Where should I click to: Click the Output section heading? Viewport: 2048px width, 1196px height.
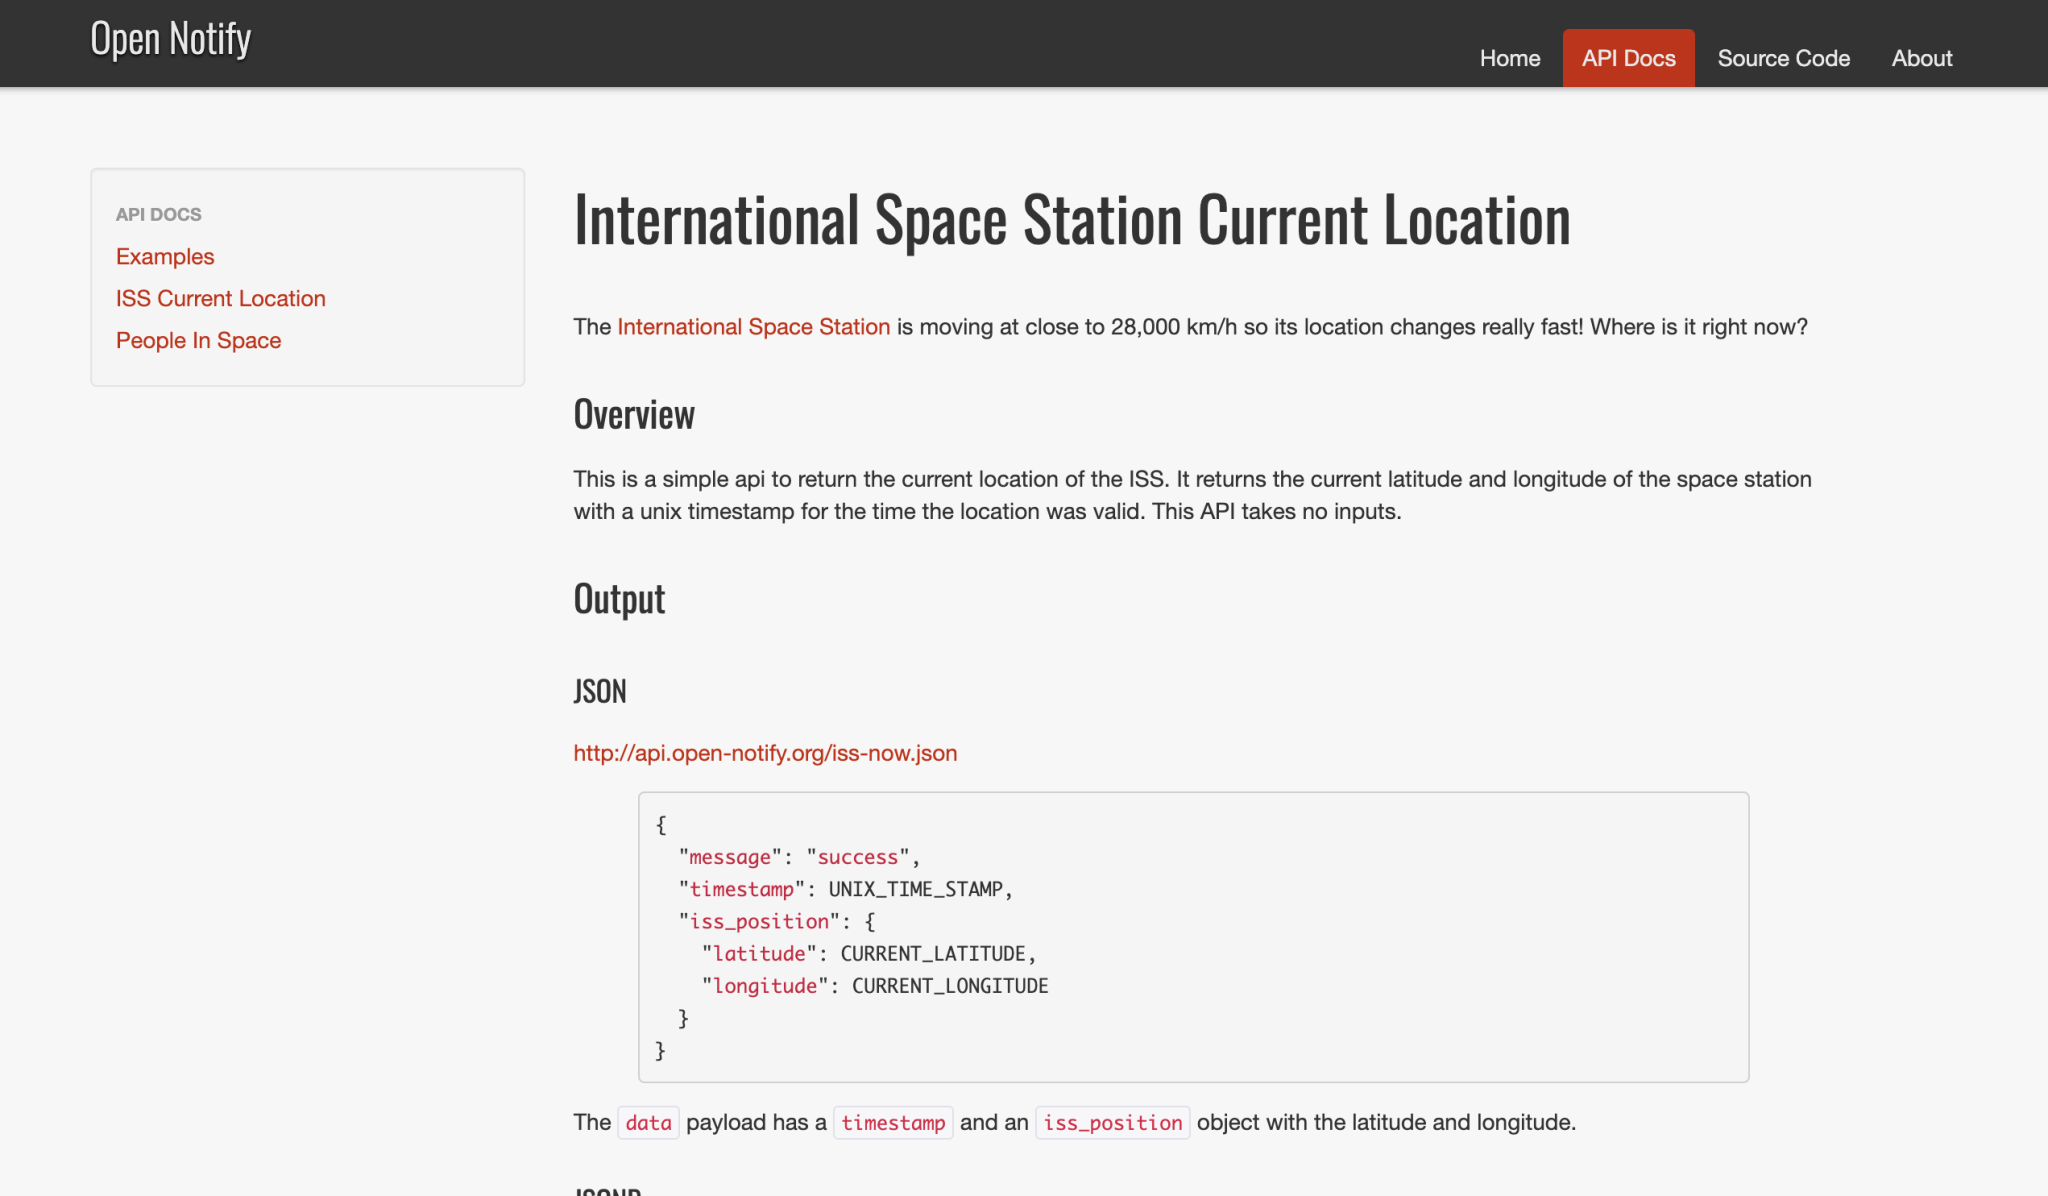tap(619, 599)
